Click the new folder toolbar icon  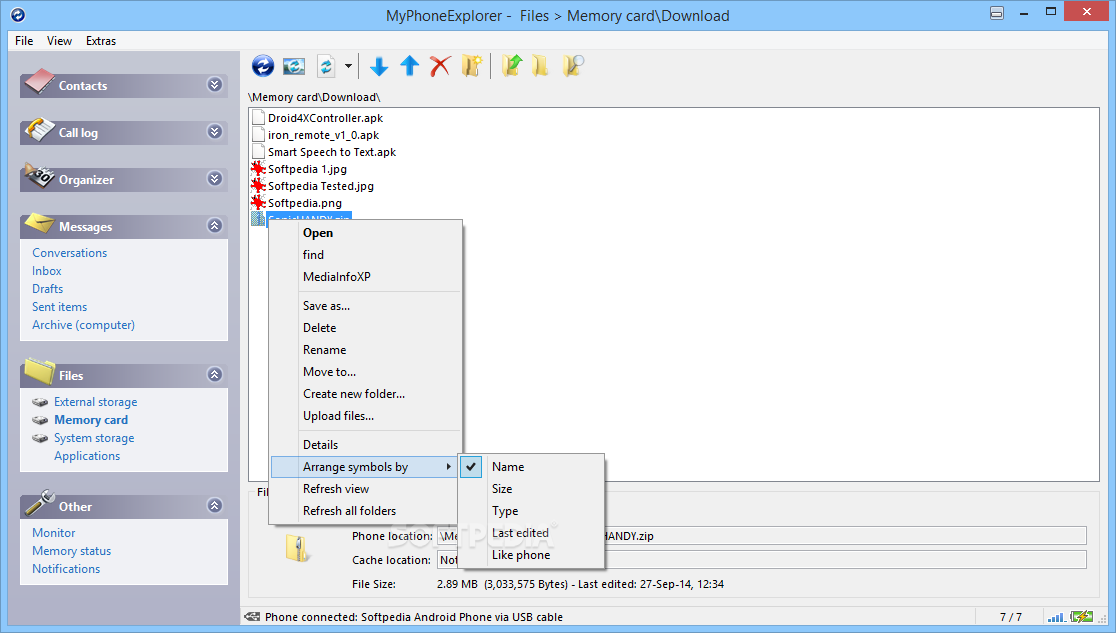click(x=472, y=66)
